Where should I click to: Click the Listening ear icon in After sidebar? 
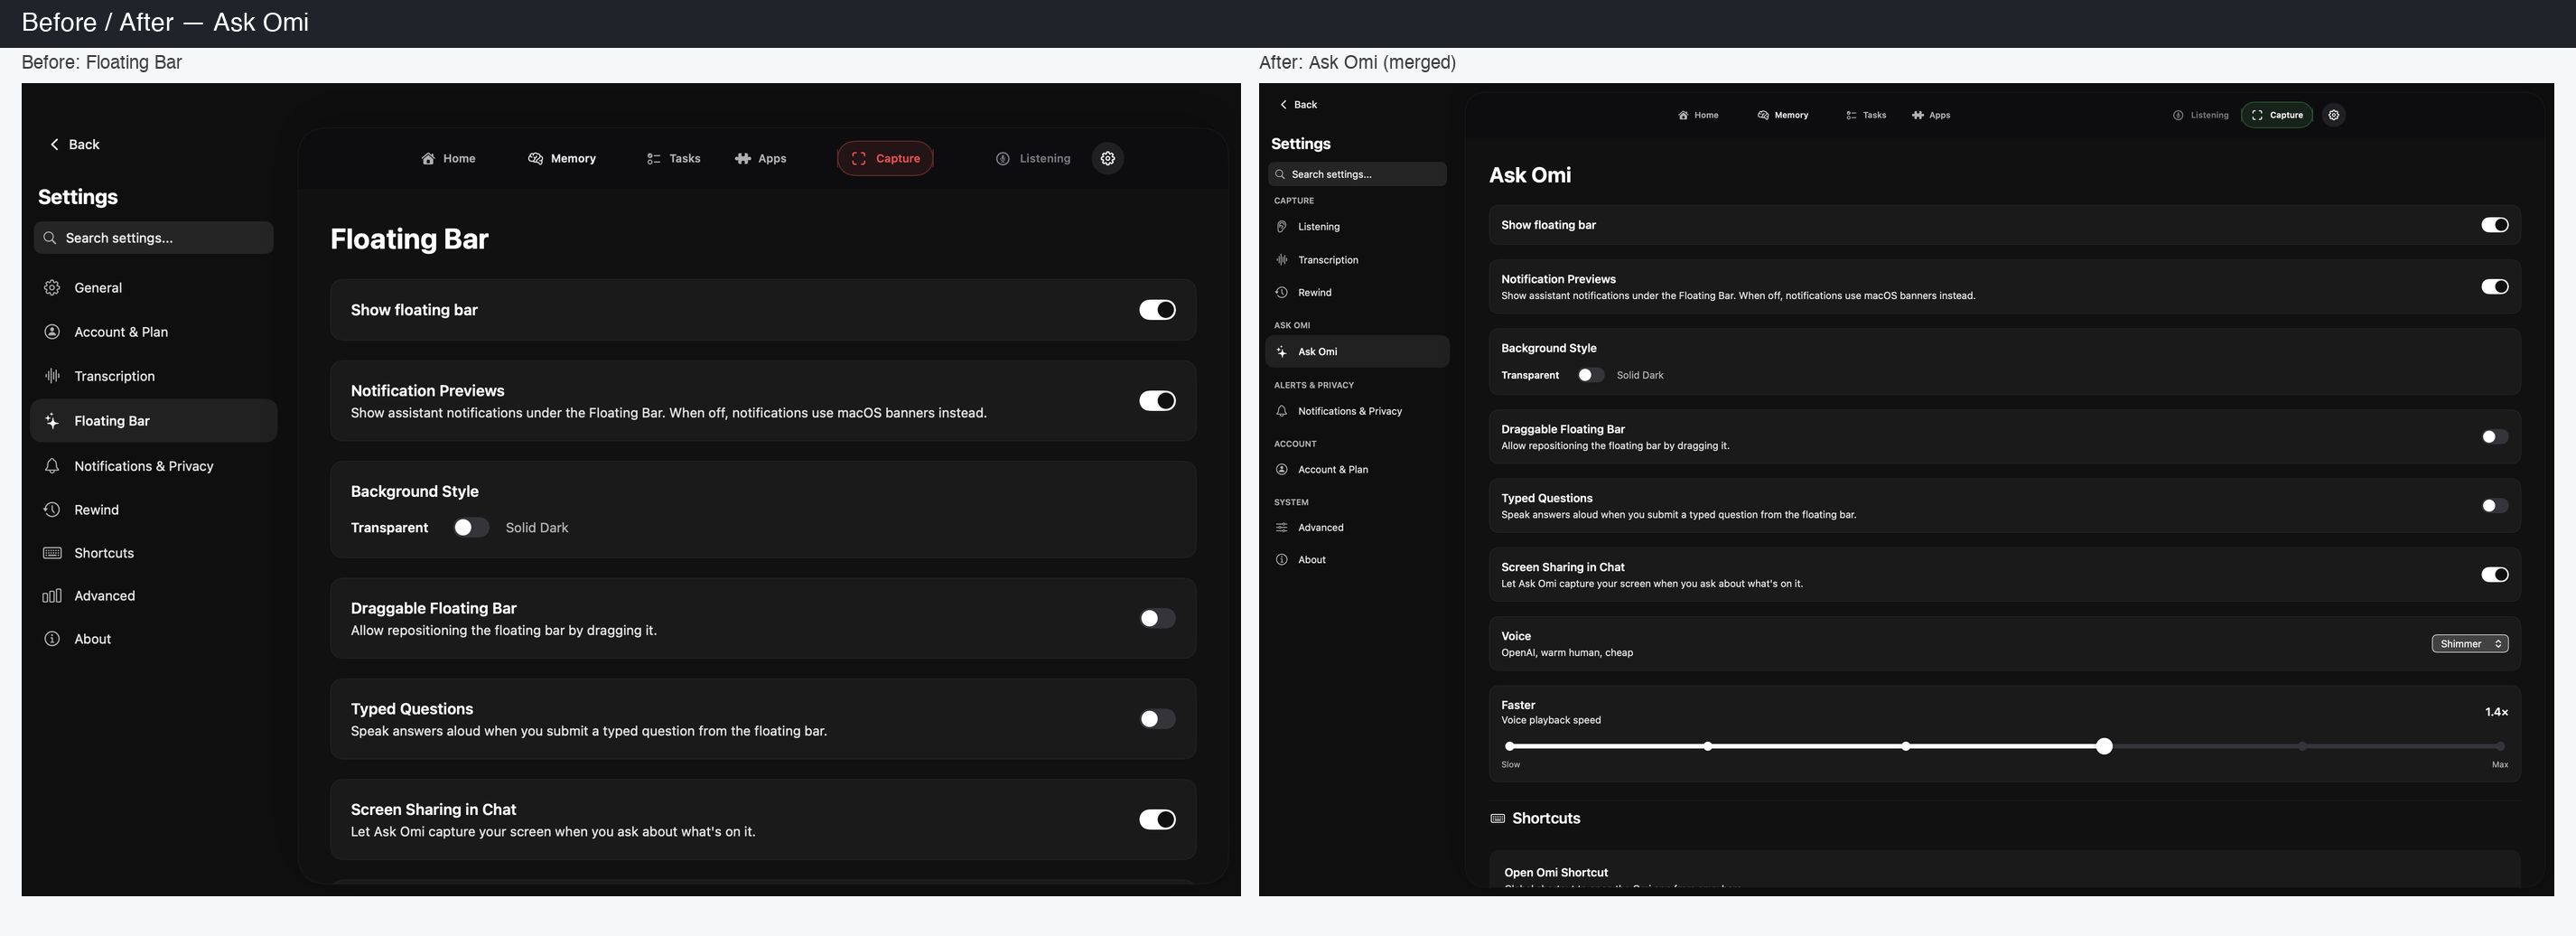coord(1281,227)
